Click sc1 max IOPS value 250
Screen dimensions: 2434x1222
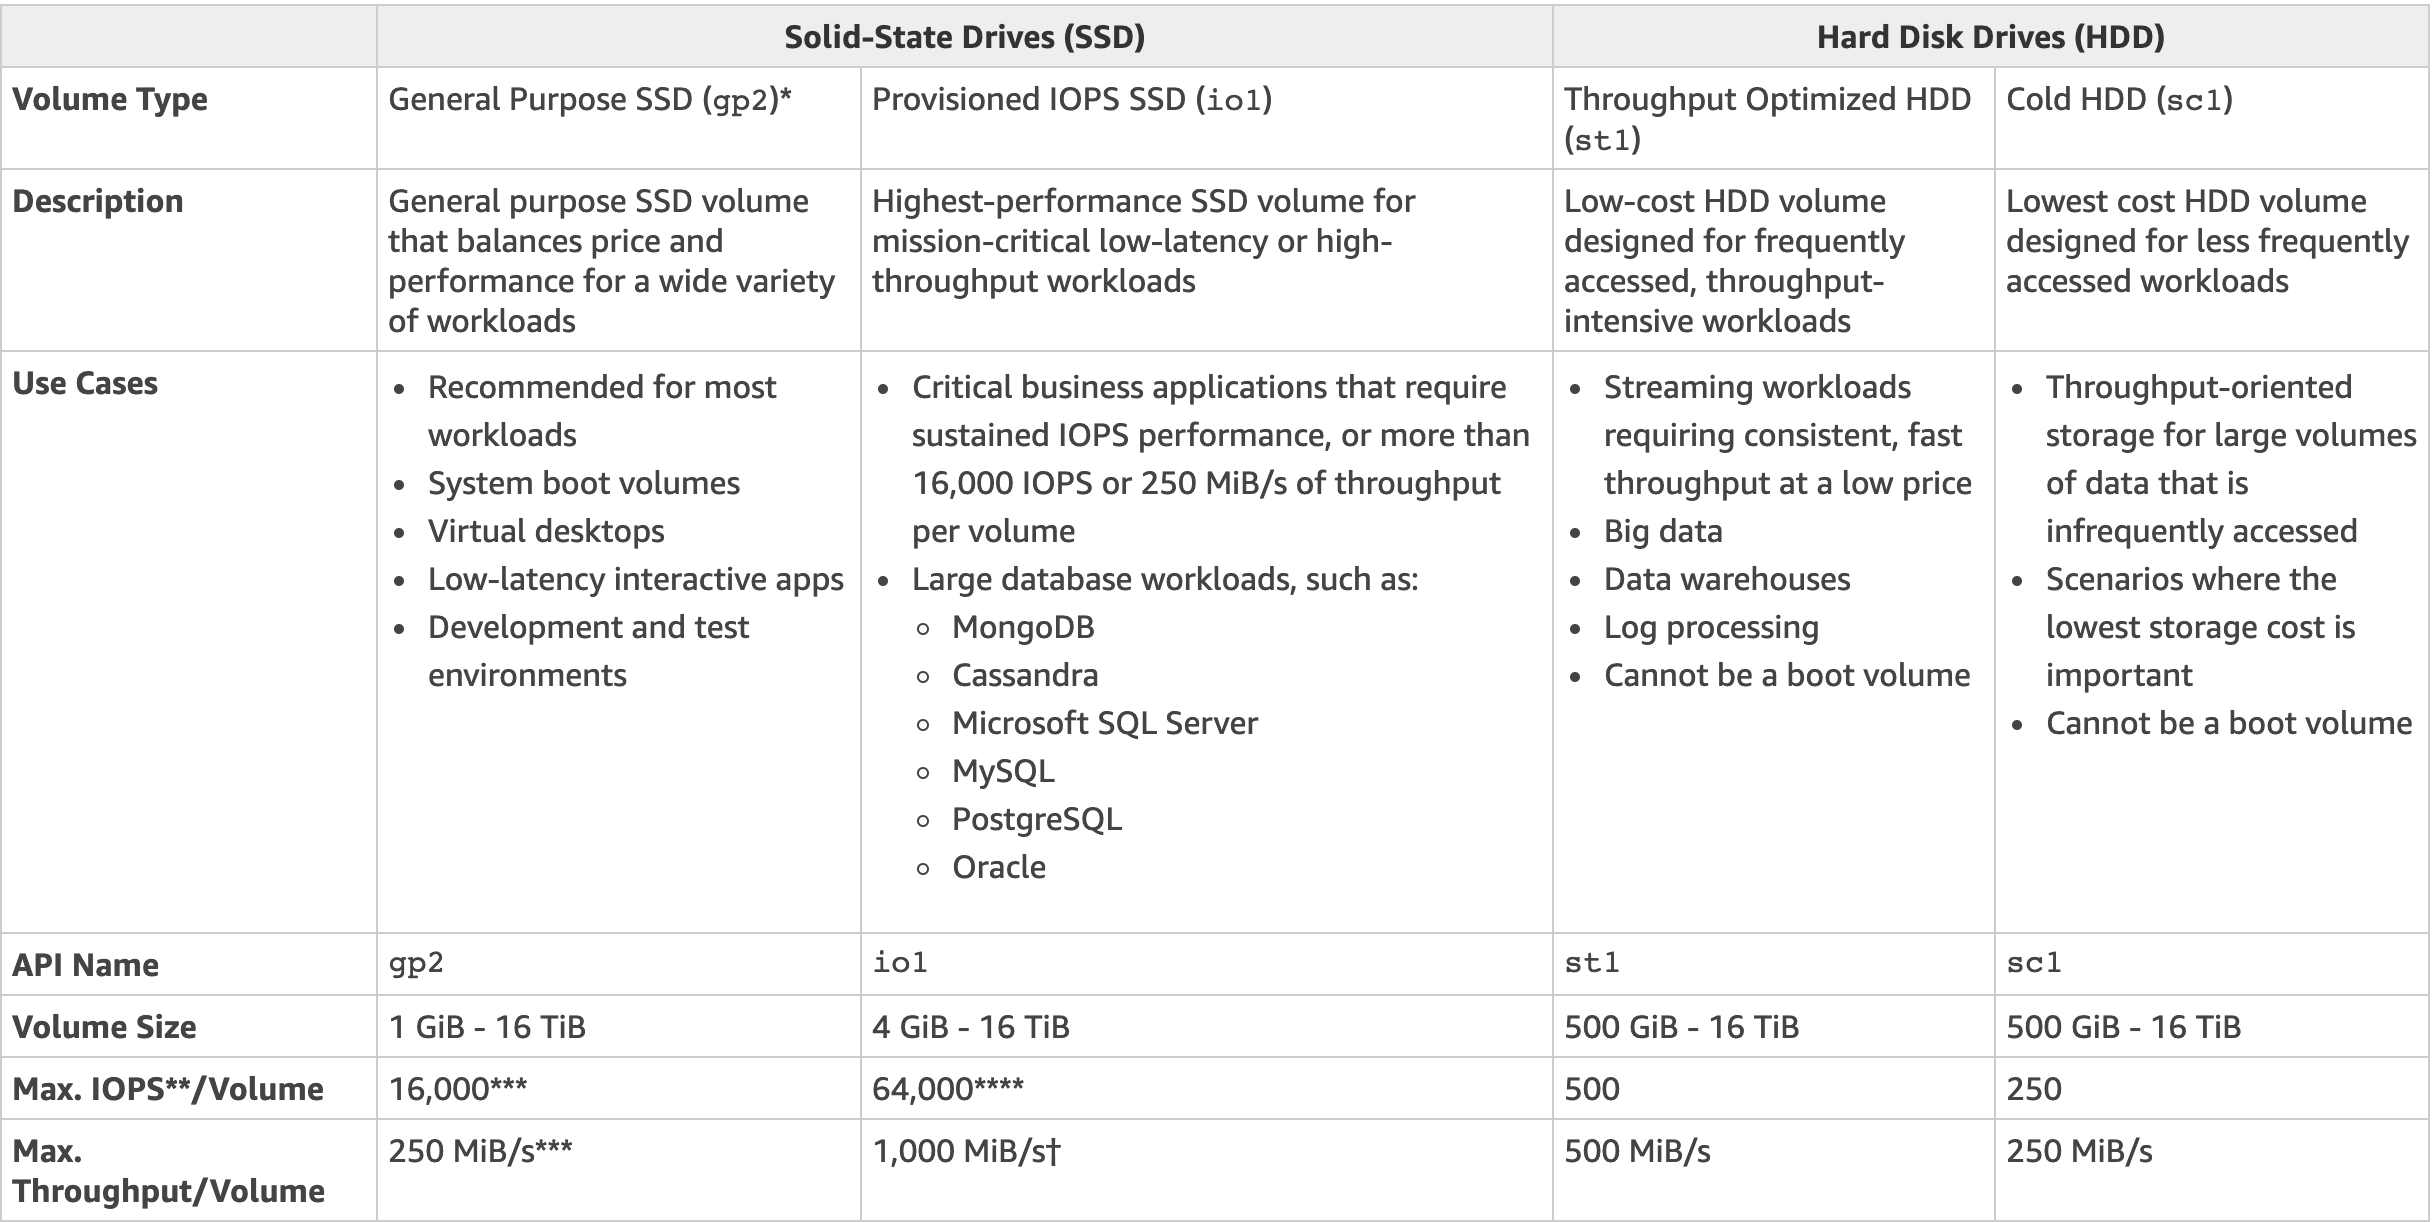pos(2034,1089)
